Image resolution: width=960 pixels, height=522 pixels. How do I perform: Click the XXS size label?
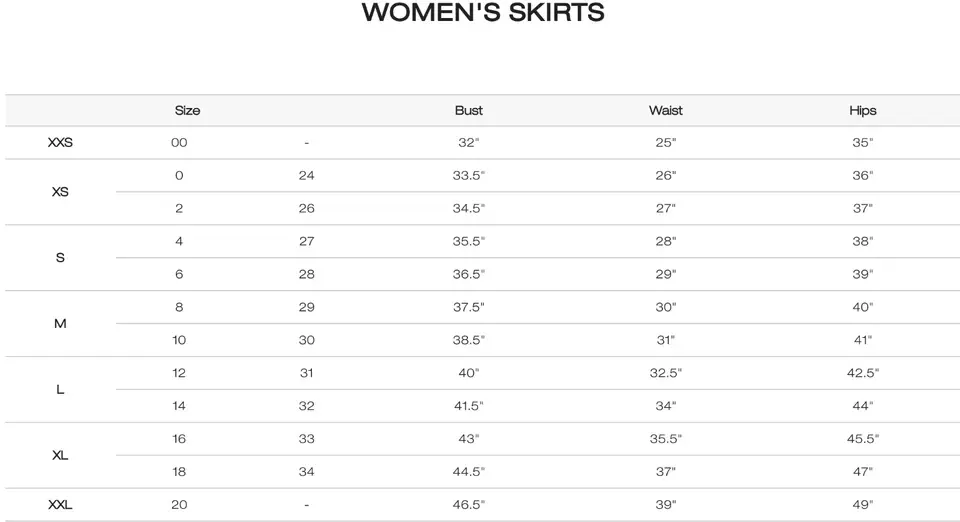[60, 143]
